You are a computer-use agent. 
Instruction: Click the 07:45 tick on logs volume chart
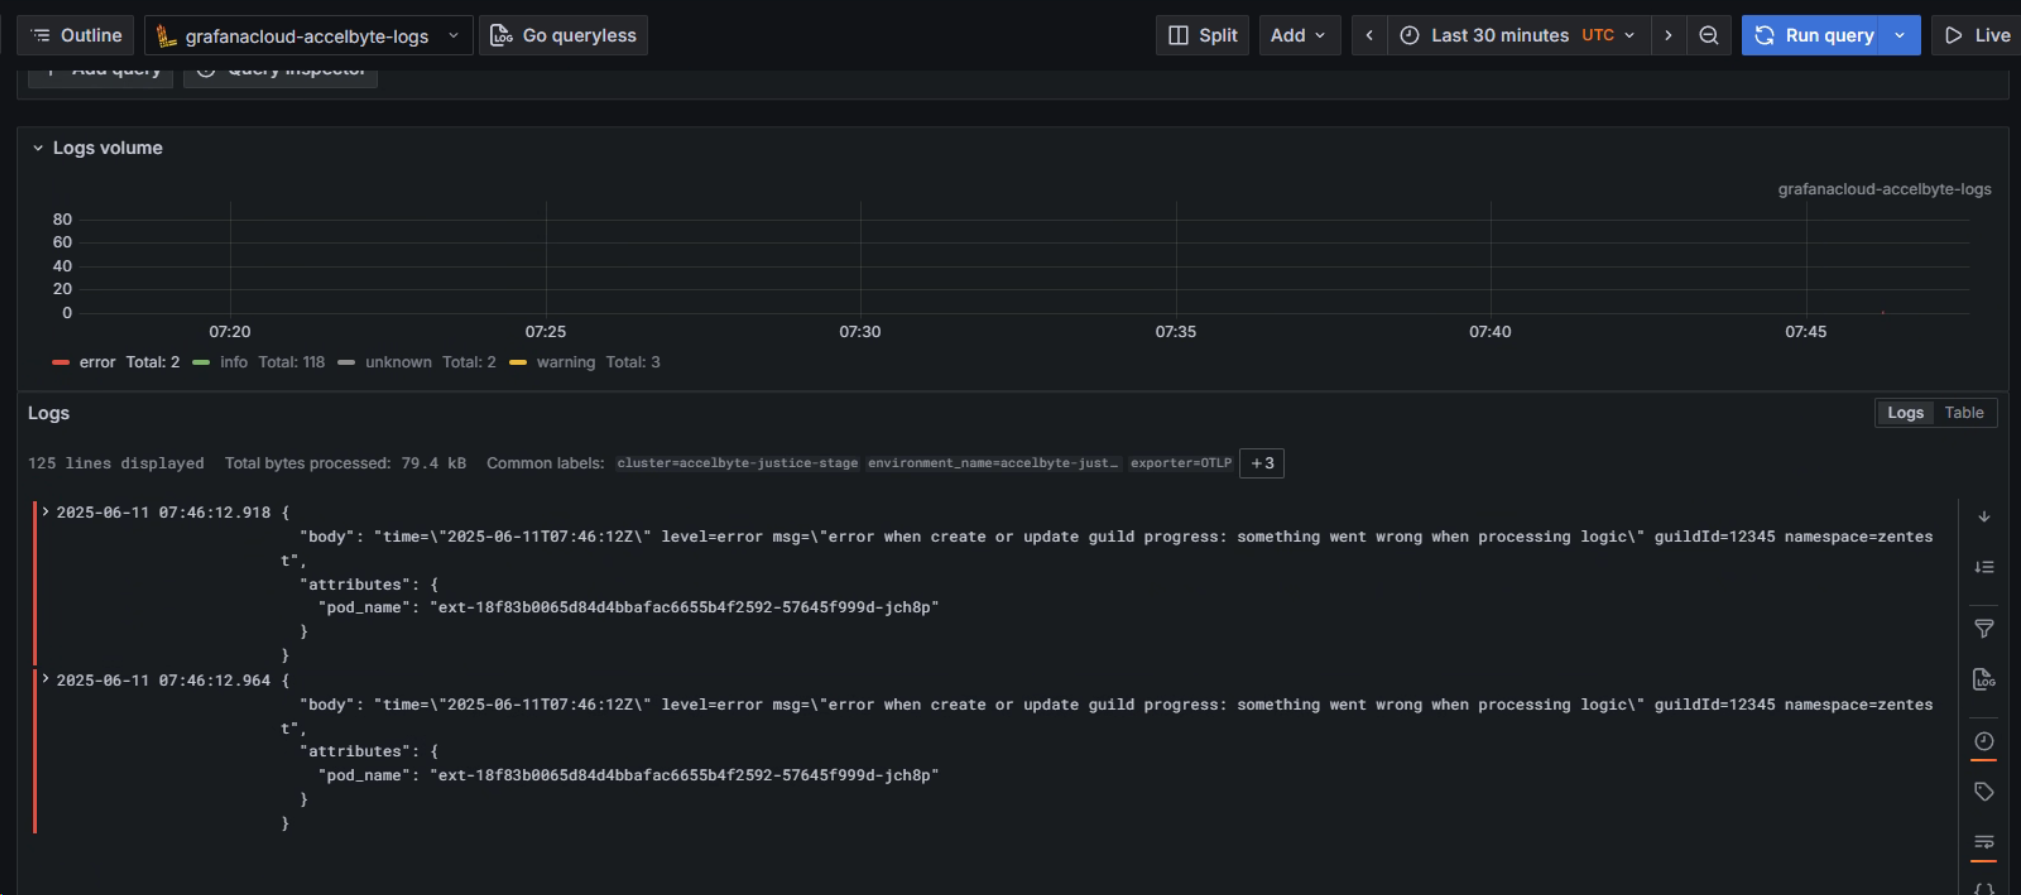[x=1806, y=332]
